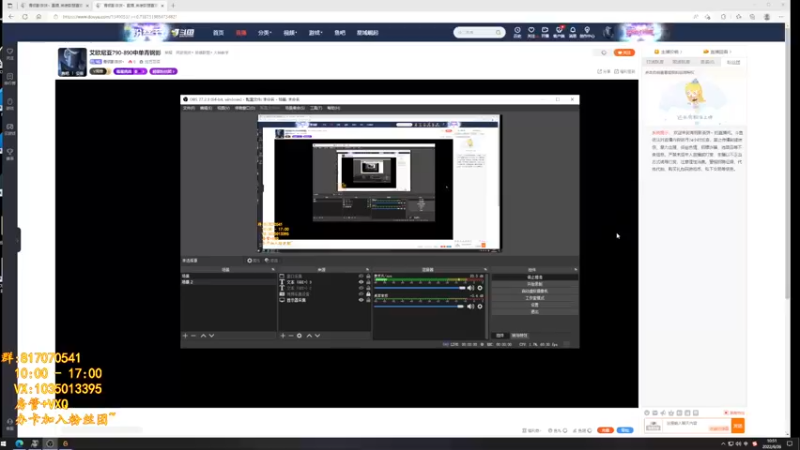Open Edge browser icon on taskbar

click(x=19, y=444)
